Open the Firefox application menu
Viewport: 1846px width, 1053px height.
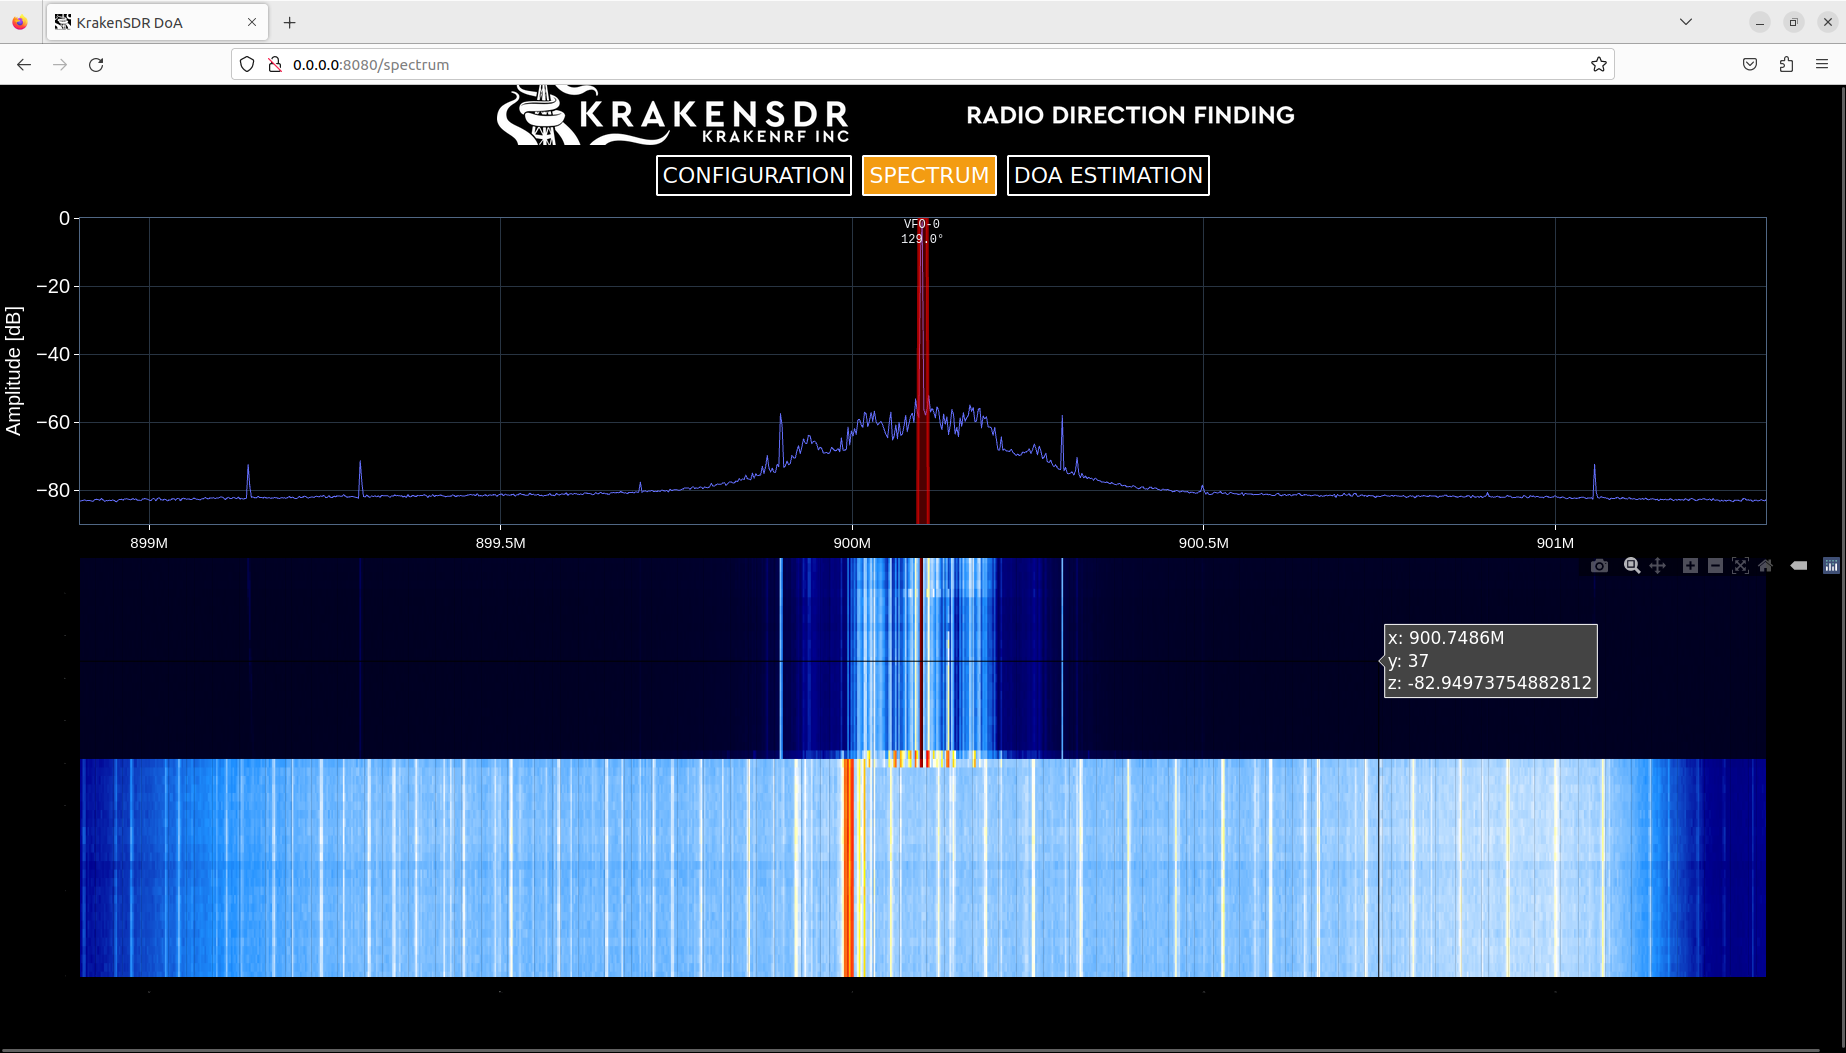[x=1822, y=65]
